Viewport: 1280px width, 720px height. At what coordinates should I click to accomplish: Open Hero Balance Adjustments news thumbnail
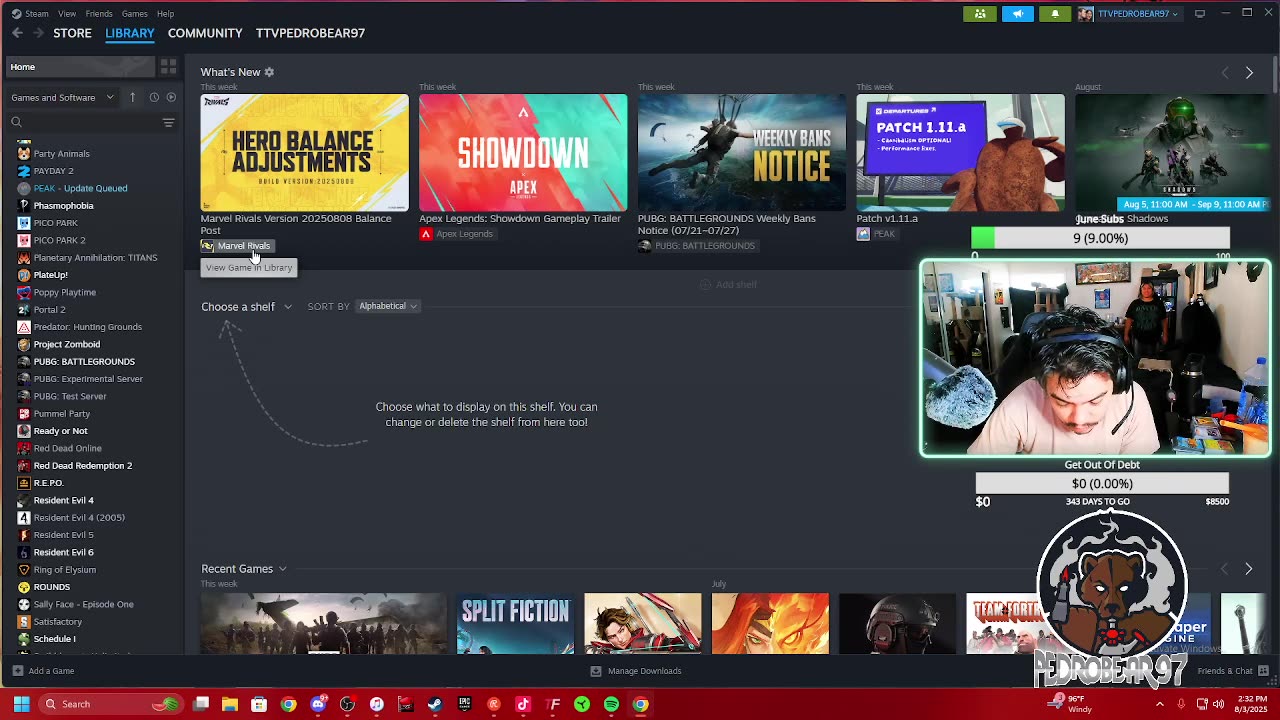point(304,153)
